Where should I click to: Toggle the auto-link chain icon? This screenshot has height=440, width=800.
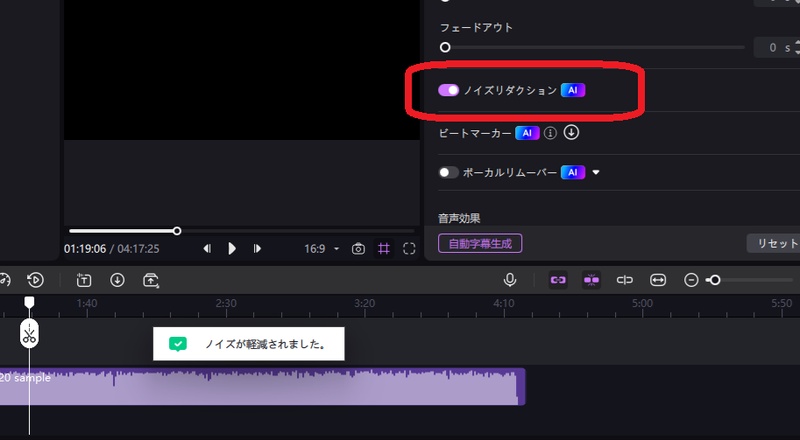558,280
